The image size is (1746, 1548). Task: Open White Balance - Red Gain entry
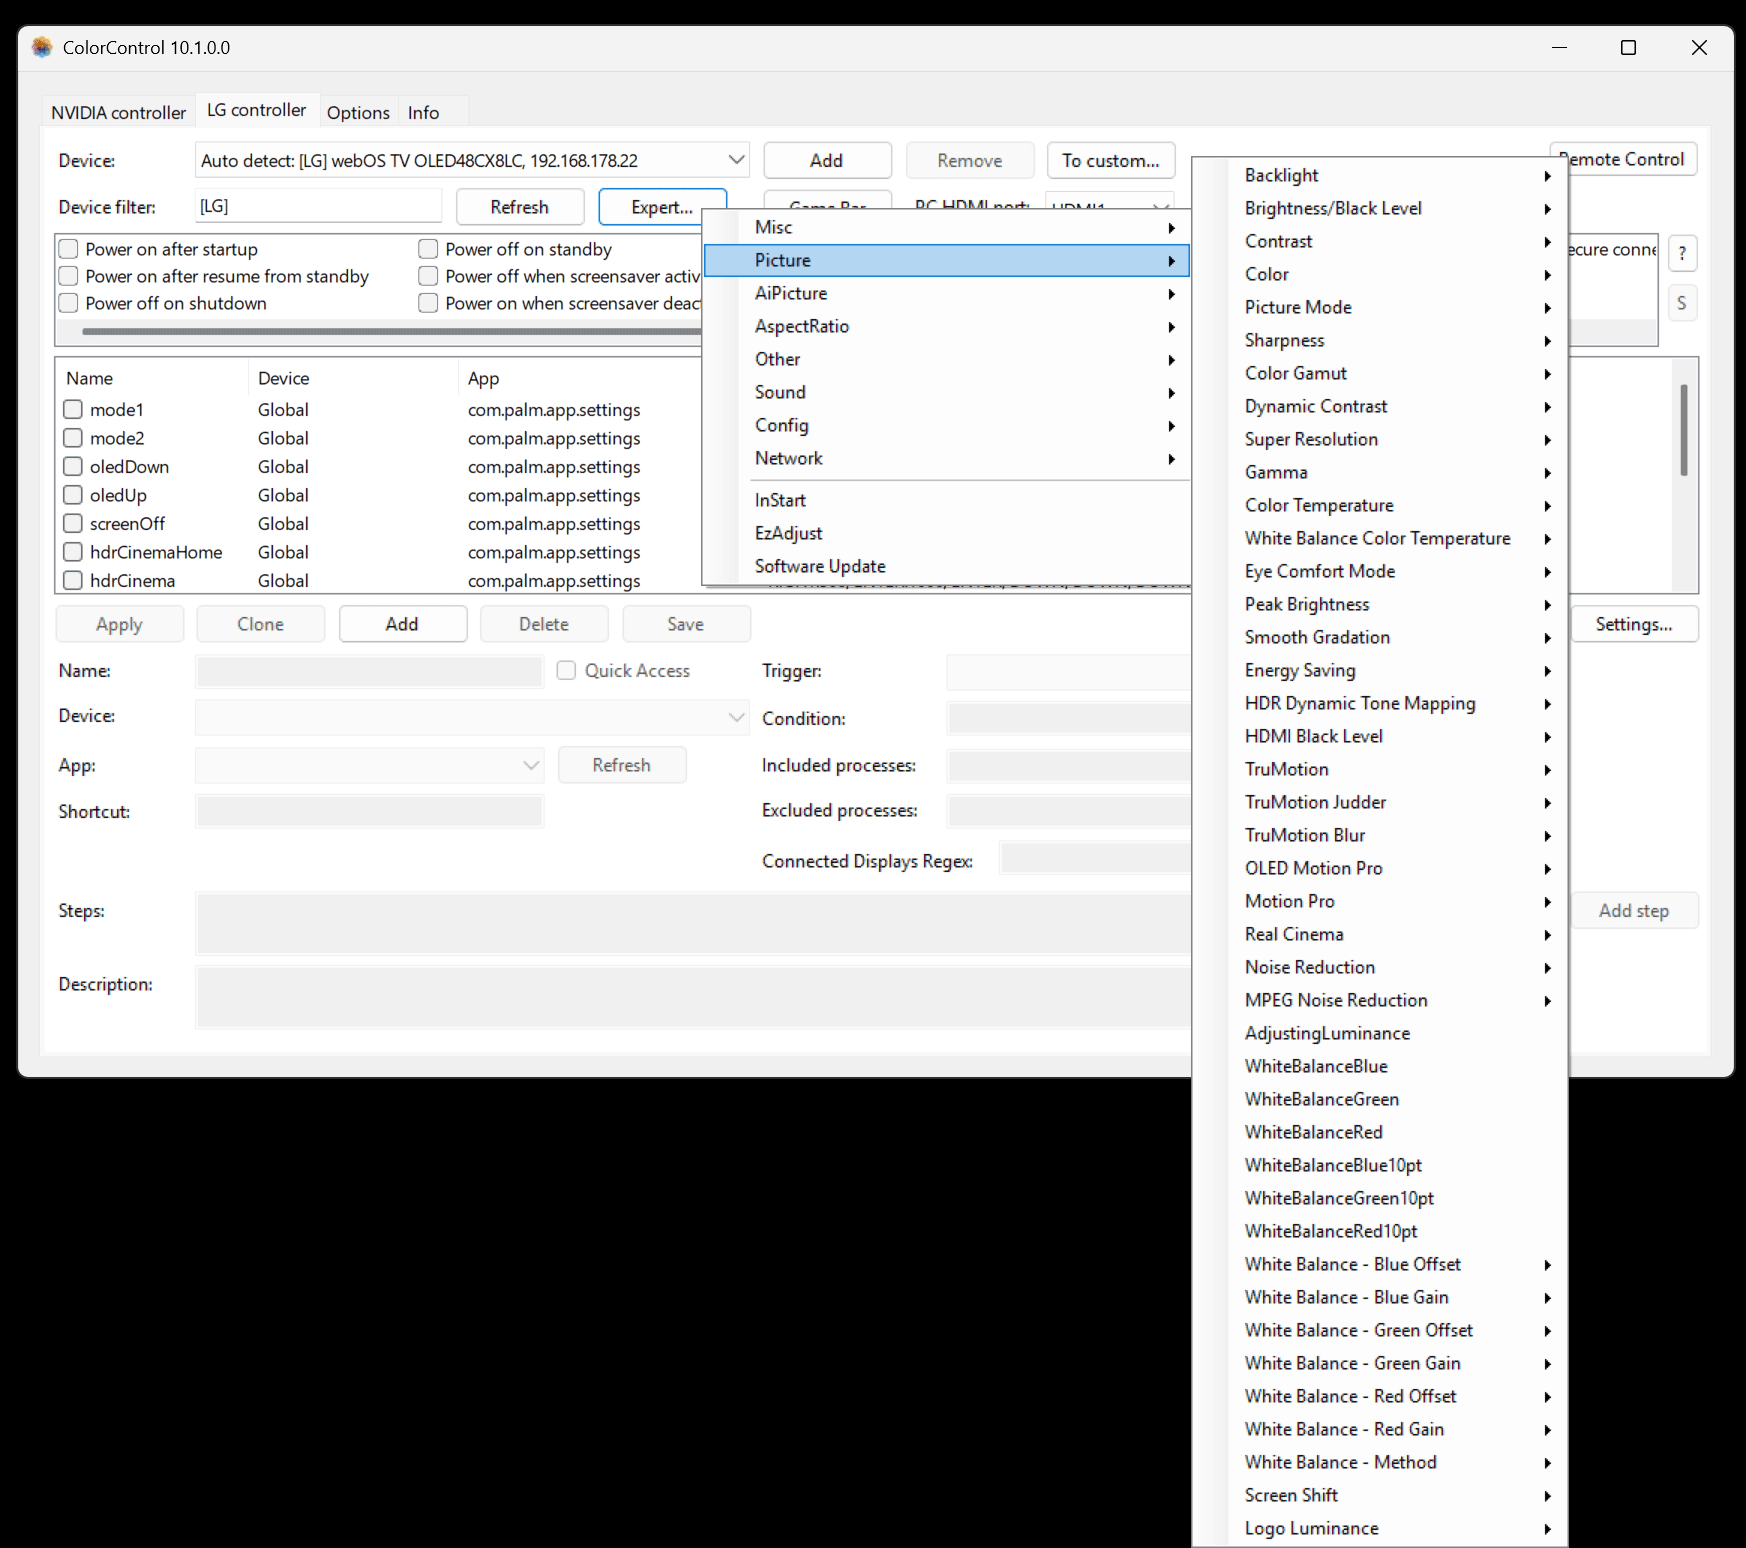pyautogui.click(x=1380, y=1429)
